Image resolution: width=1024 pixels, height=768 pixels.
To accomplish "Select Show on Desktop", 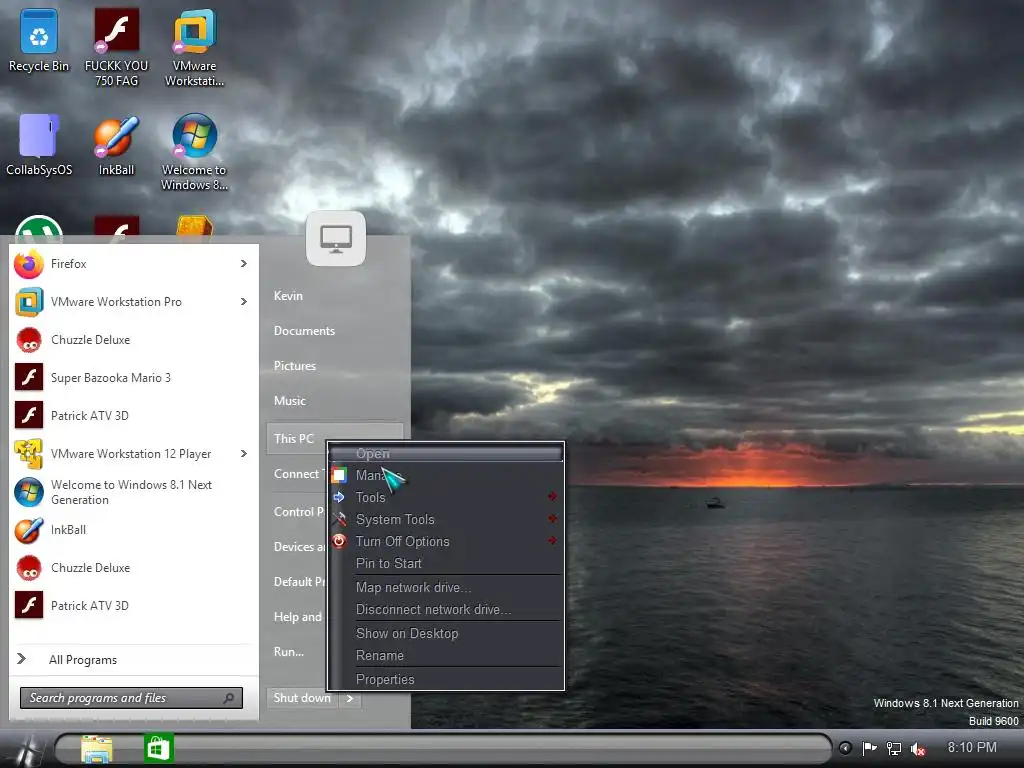I will pyautogui.click(x=445, y=633).
